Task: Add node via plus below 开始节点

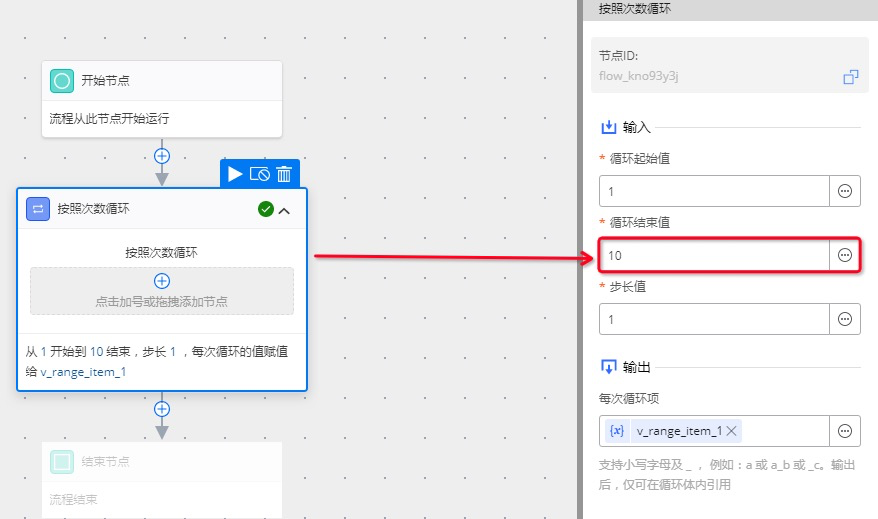Action: [x=162, y=156]
